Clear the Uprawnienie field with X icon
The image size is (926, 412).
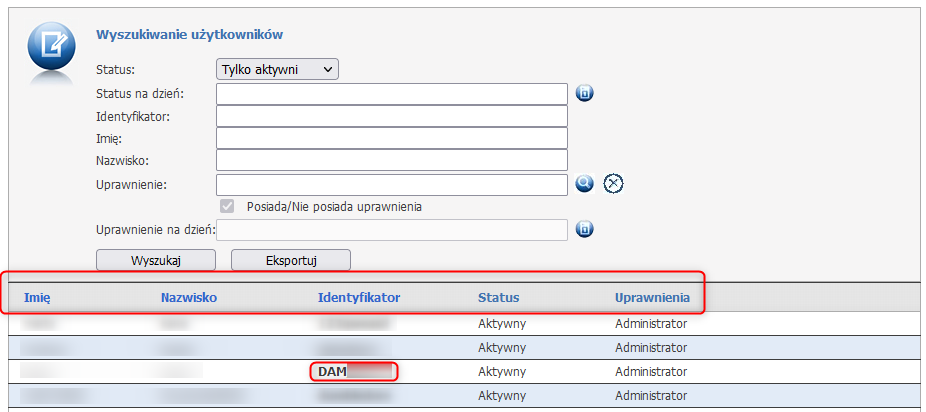tap(614, 184)
